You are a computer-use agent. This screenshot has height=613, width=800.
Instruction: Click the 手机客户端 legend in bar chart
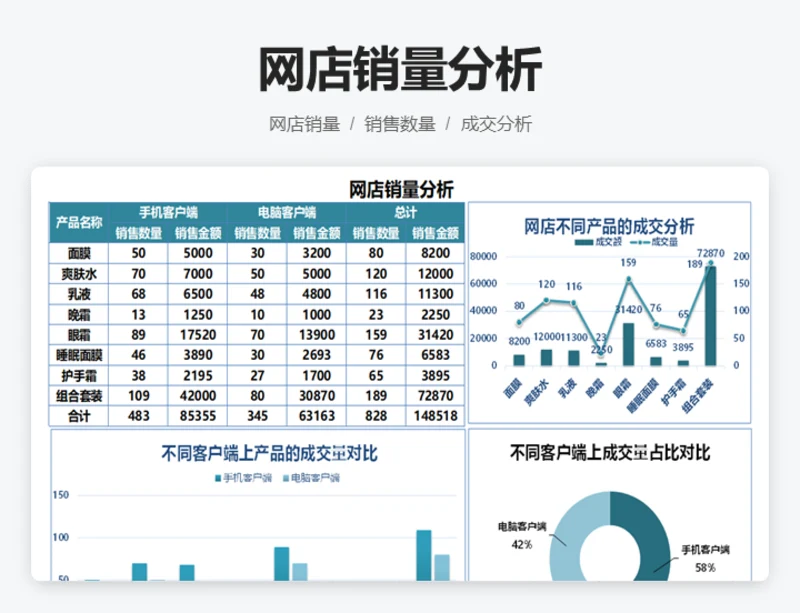[243, 478]
